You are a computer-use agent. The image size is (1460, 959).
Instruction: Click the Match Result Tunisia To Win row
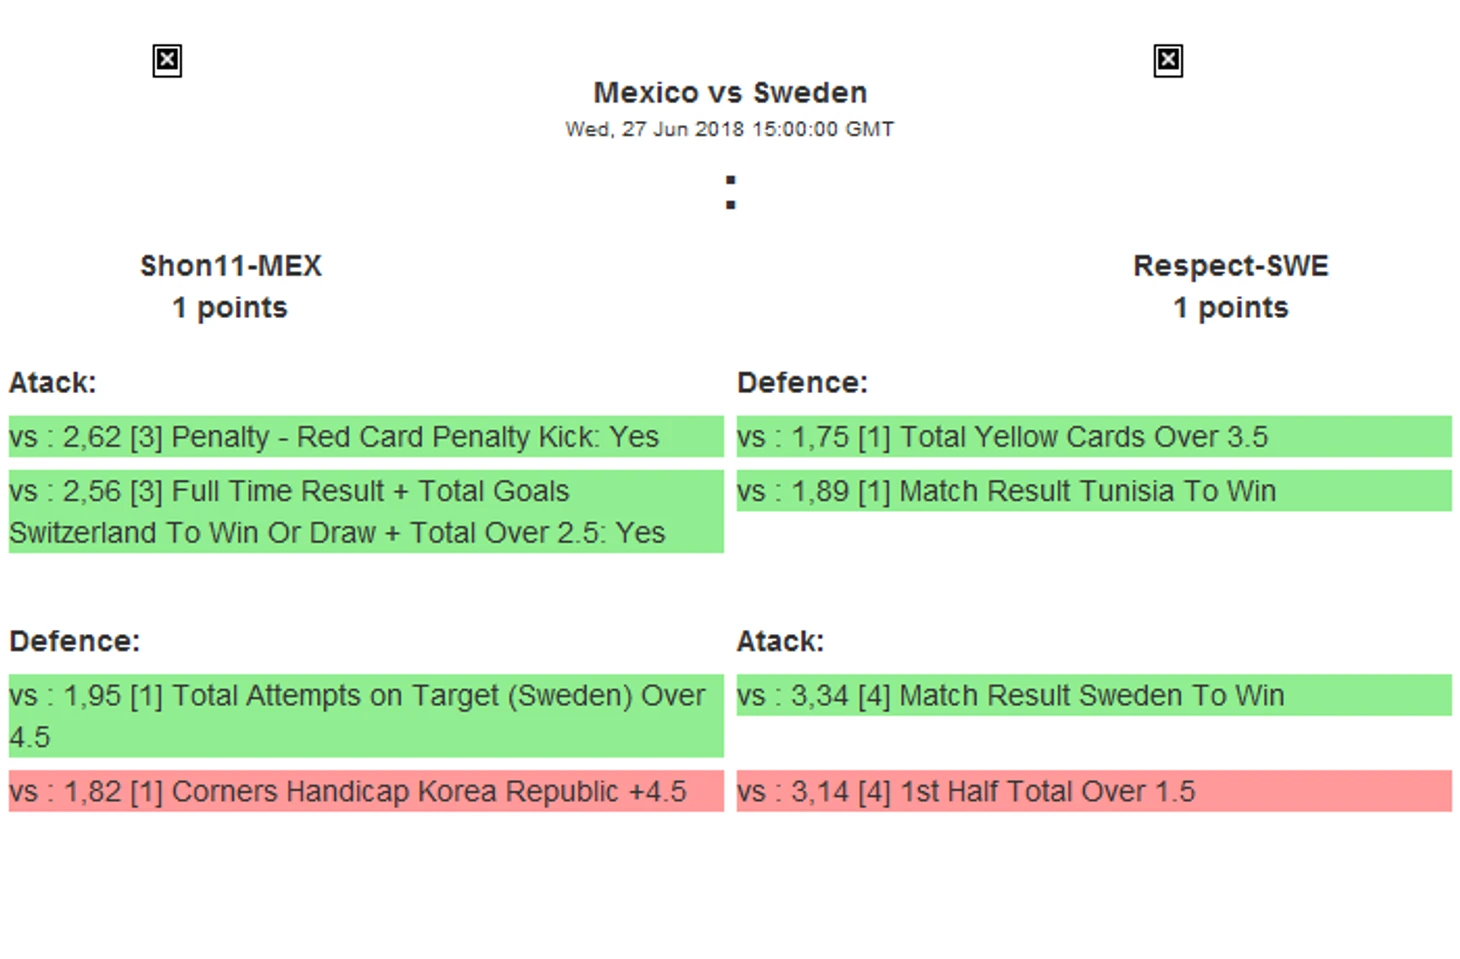pyautogui.click(x=1094, y=491)
